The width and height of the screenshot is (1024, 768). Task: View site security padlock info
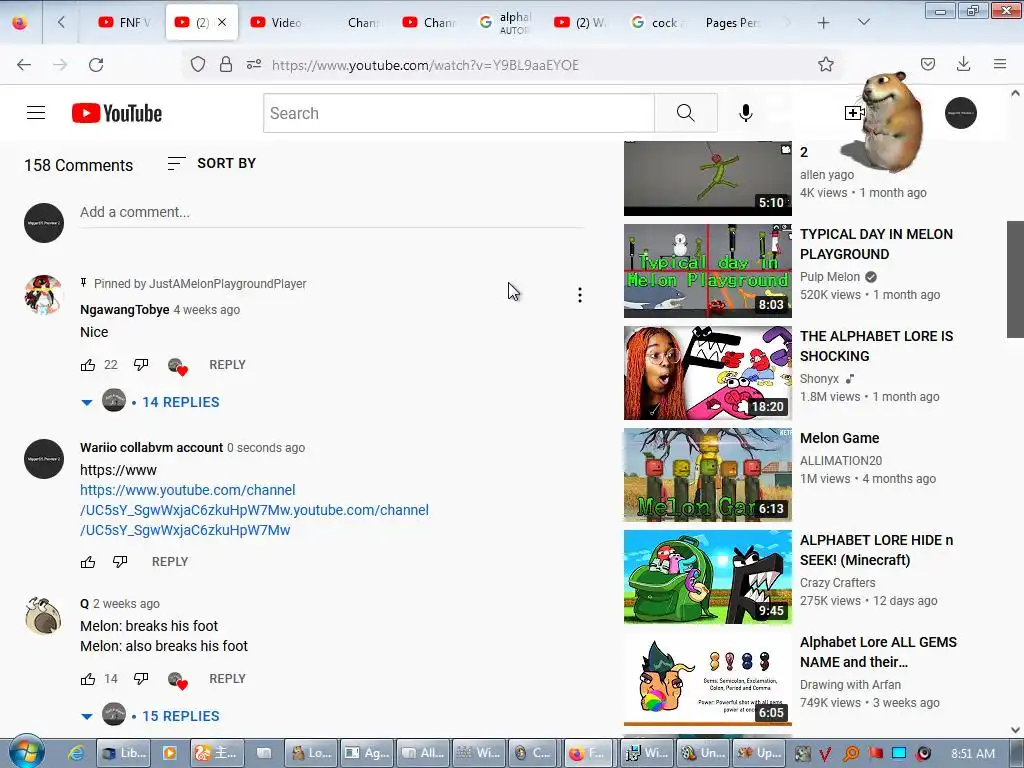[x=226, y=64]
